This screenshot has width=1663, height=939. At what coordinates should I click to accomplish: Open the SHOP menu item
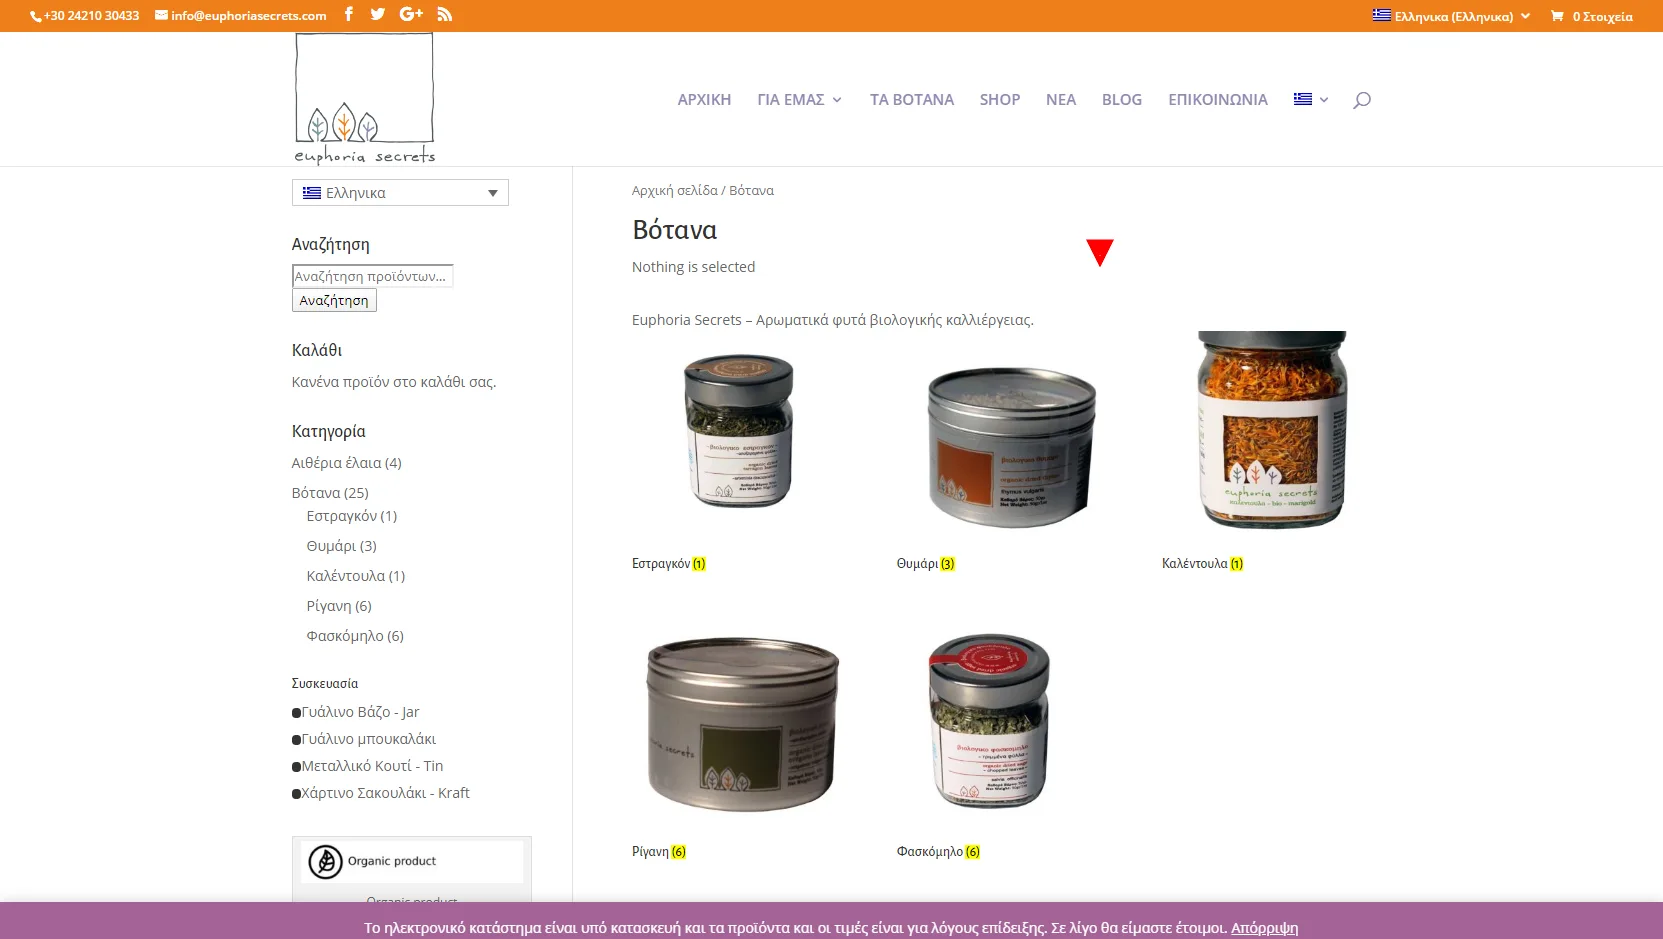tap(1000, 99)
